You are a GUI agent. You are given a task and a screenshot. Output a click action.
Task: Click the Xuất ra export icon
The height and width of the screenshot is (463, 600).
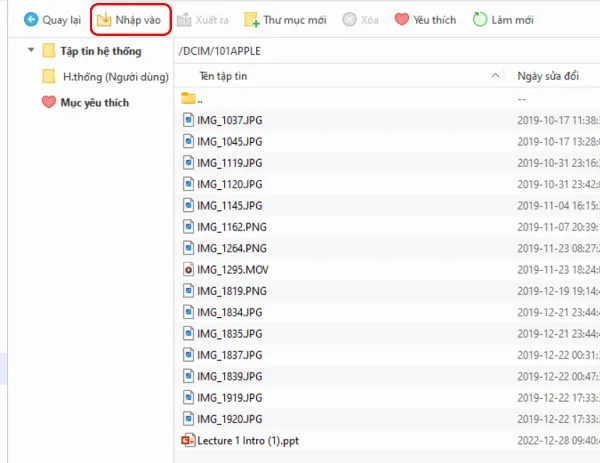[184, 19]
